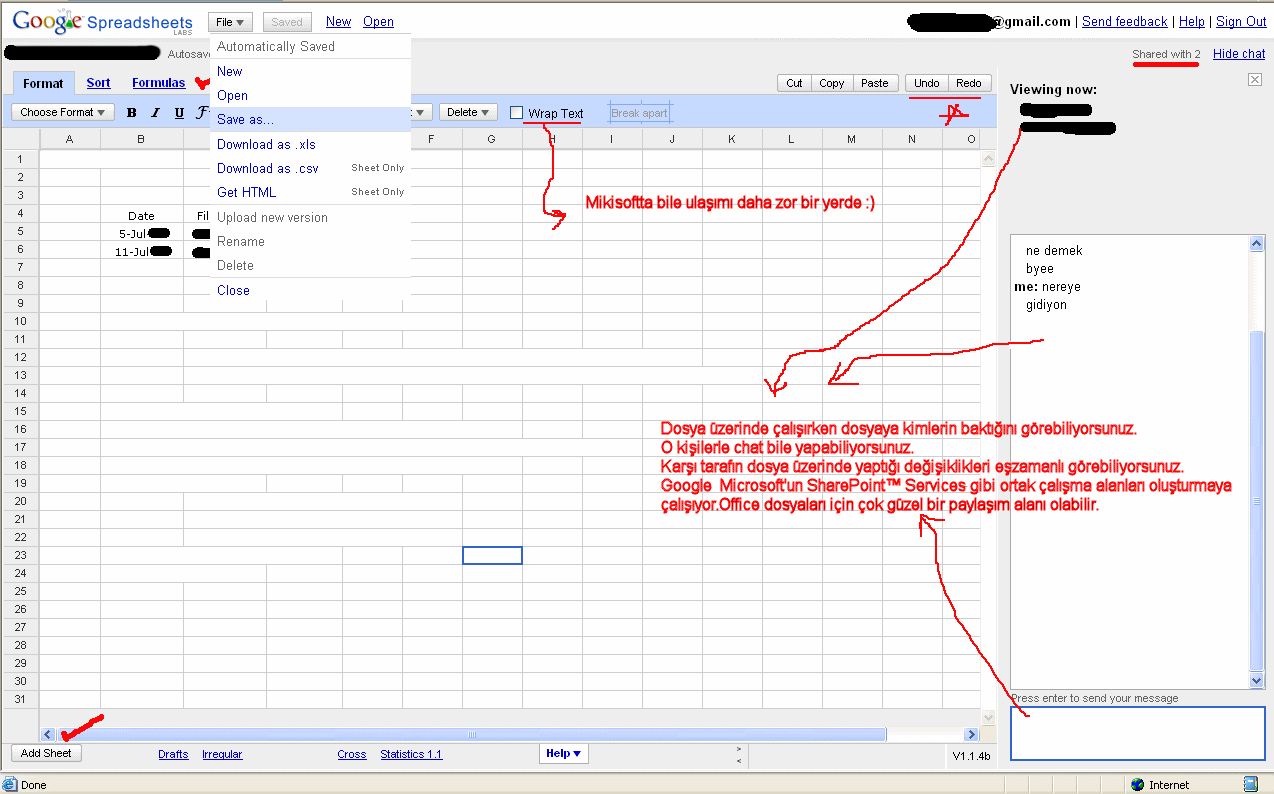Close the chat panel with the X icon
1274x794 pixels.
click(1255, 80)
